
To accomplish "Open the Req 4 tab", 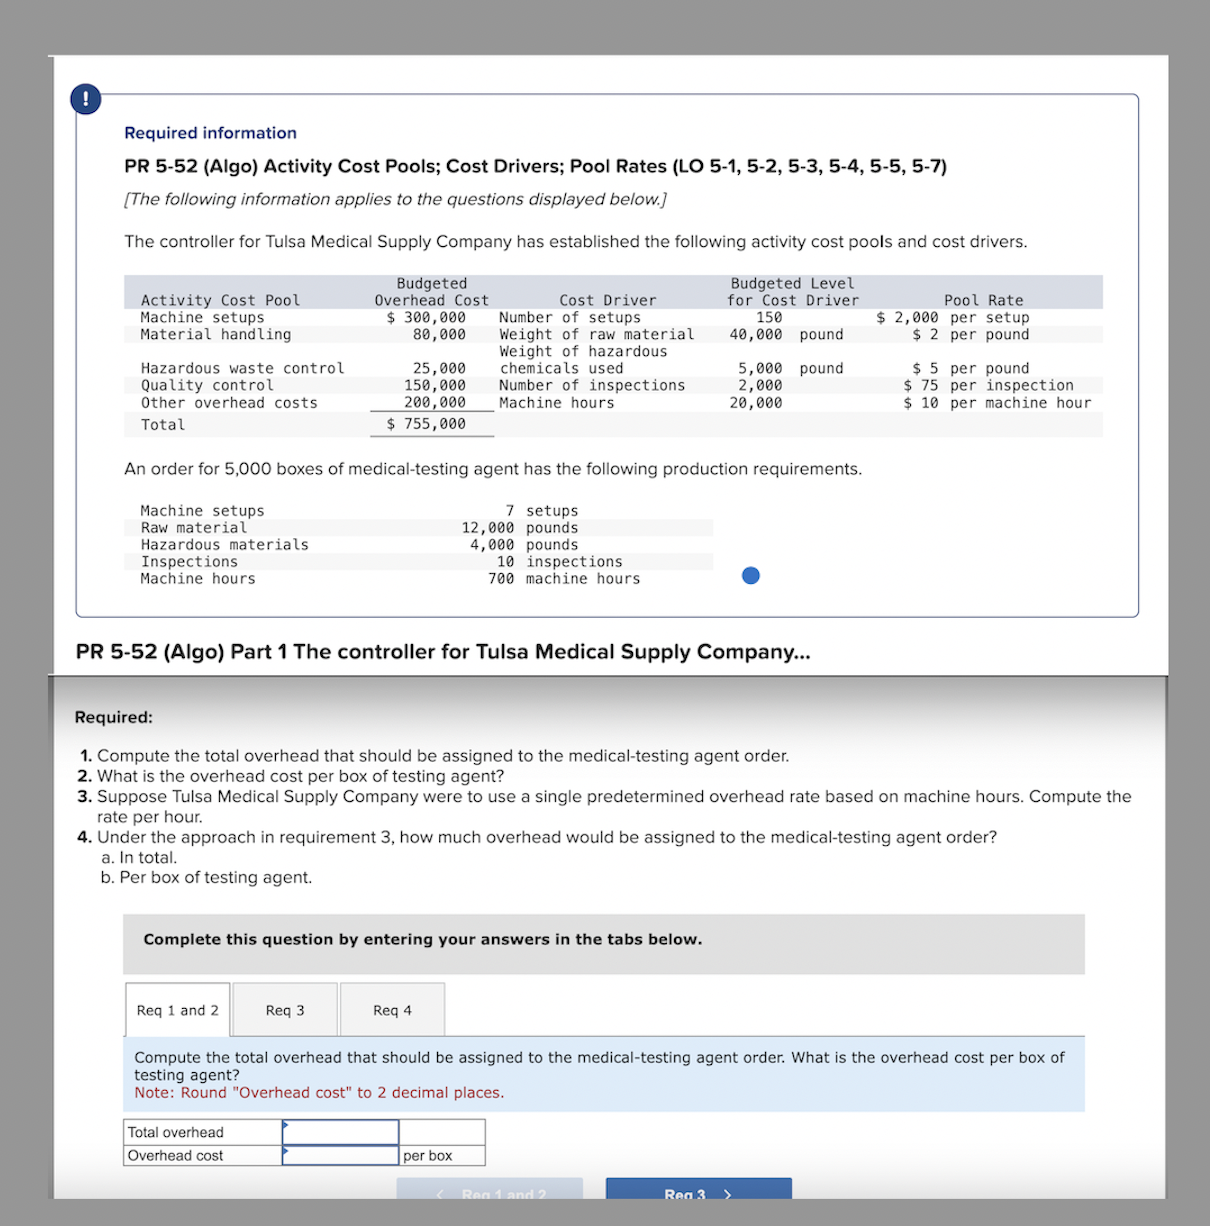I will (391, 1010).
